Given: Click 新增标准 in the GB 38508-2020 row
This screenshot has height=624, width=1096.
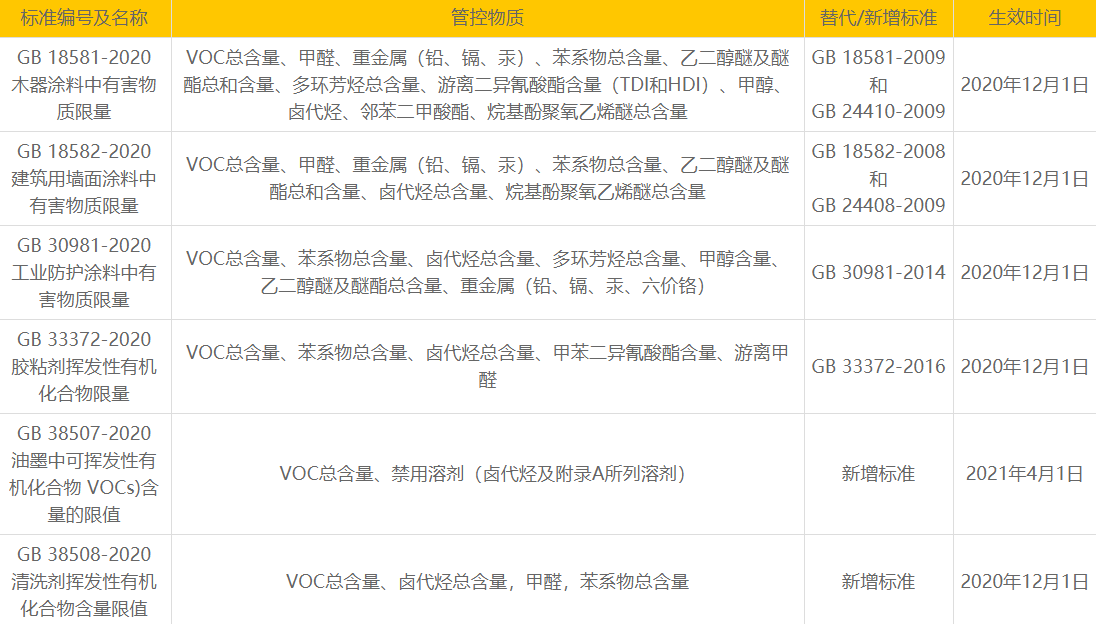Looking at the screenshot, I should click(x=878, y=581).
